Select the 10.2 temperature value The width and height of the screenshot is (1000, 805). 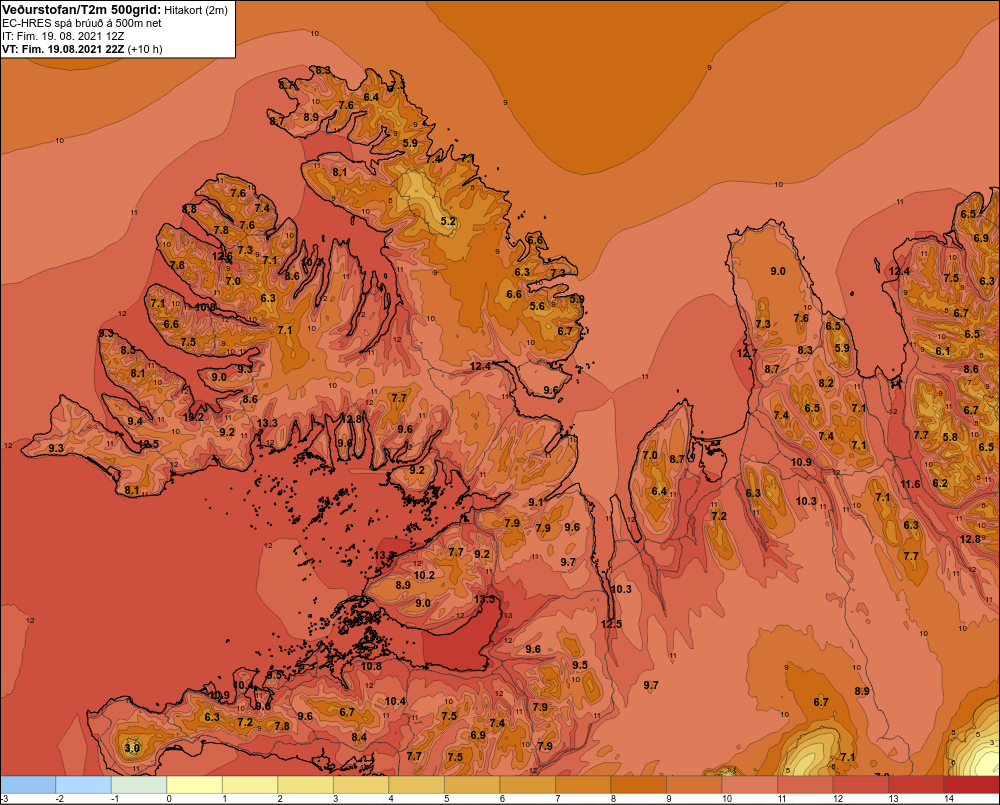coord(424,575)
